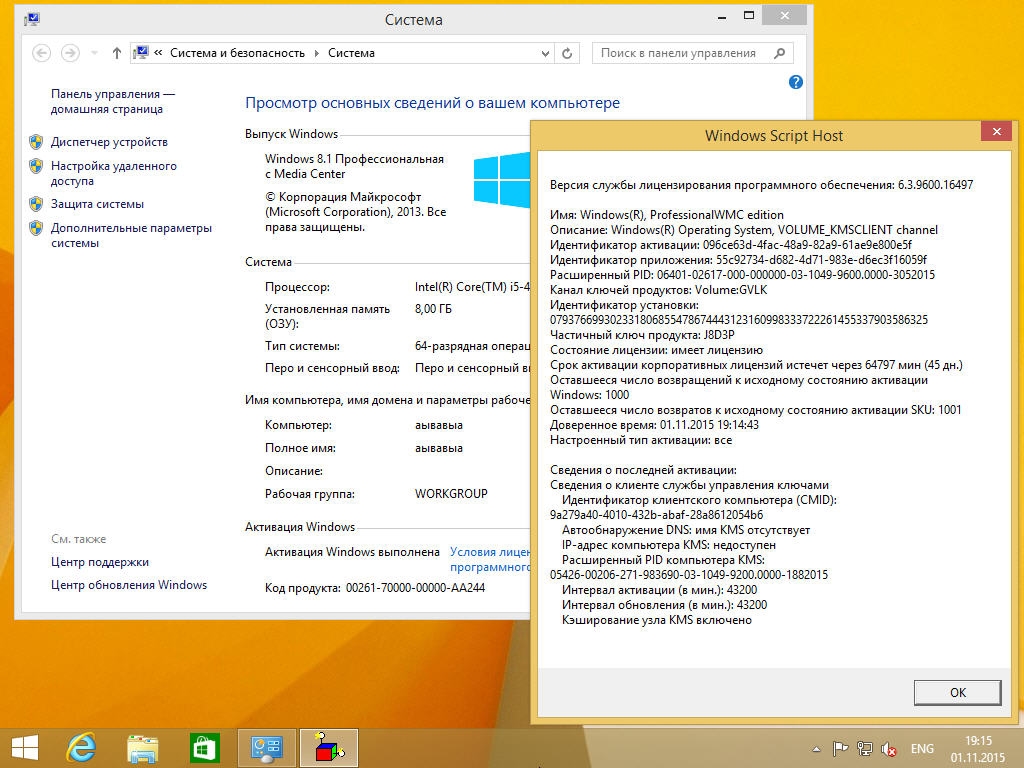Image resolution: width=1024 pixels, height=768 pixels.
Task: Open 'Центр поддержки' link
Action: click(x=100, y=562)
